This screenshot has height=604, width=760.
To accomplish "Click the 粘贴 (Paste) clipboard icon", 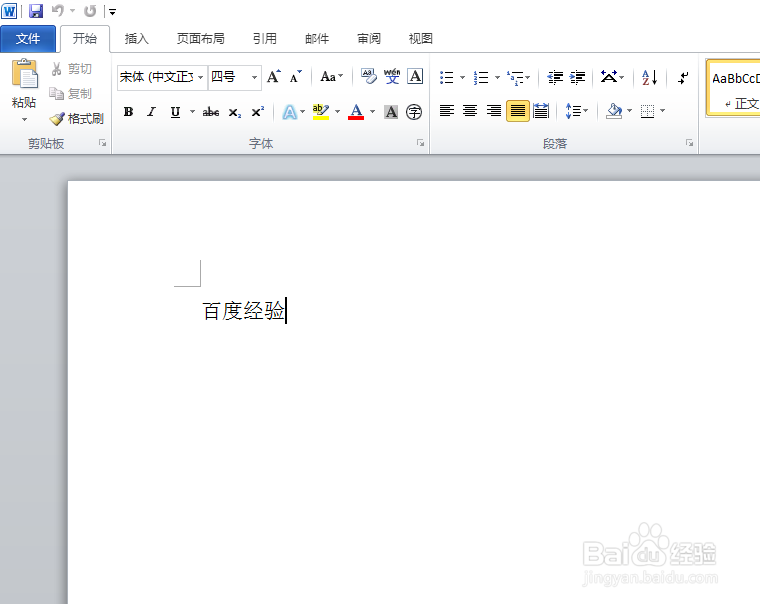I will pyautogui.click(x=25, y=74).
